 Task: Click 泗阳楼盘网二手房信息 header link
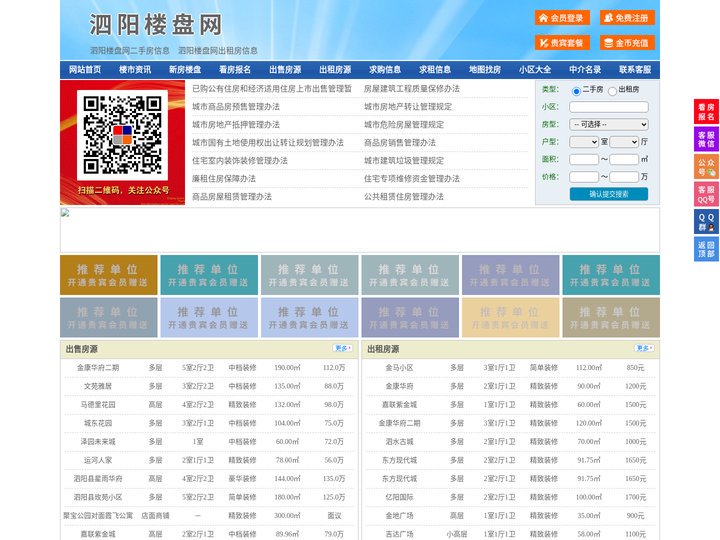coord(130,51)
